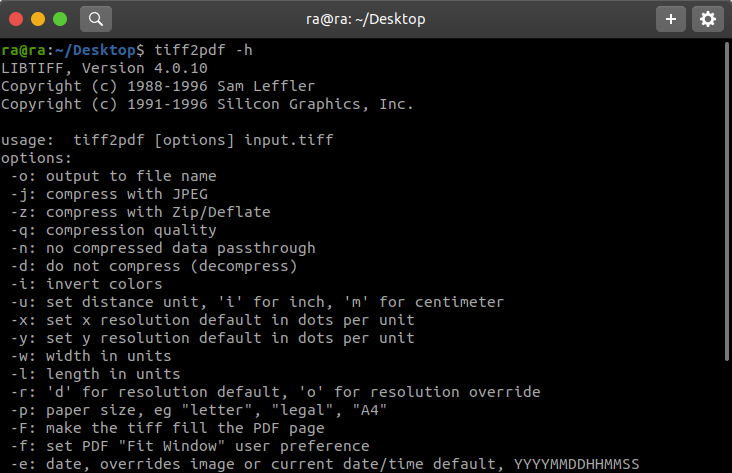Click the window title "ra@ra: ~/Desktop"

click(x=365, y=18)
